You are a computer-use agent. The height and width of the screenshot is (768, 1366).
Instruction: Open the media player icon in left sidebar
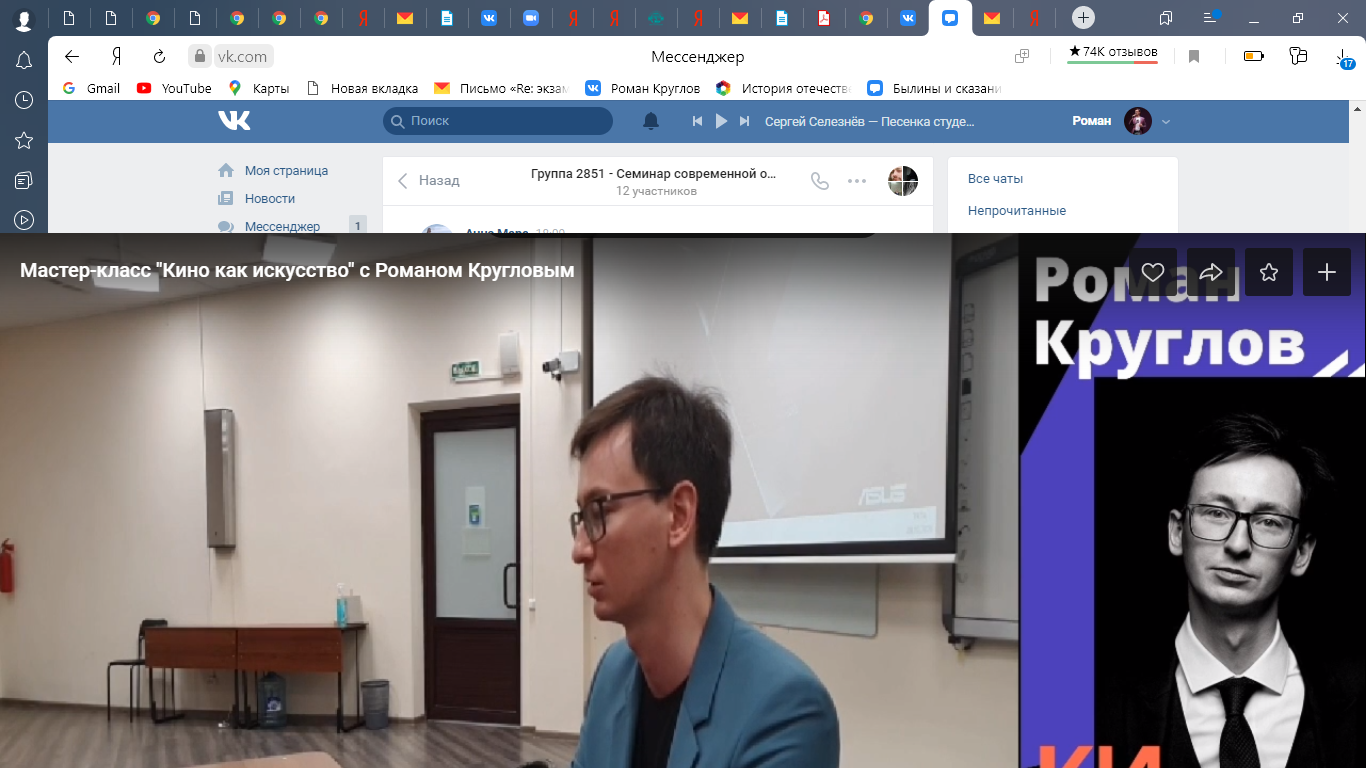pos(24,219)
